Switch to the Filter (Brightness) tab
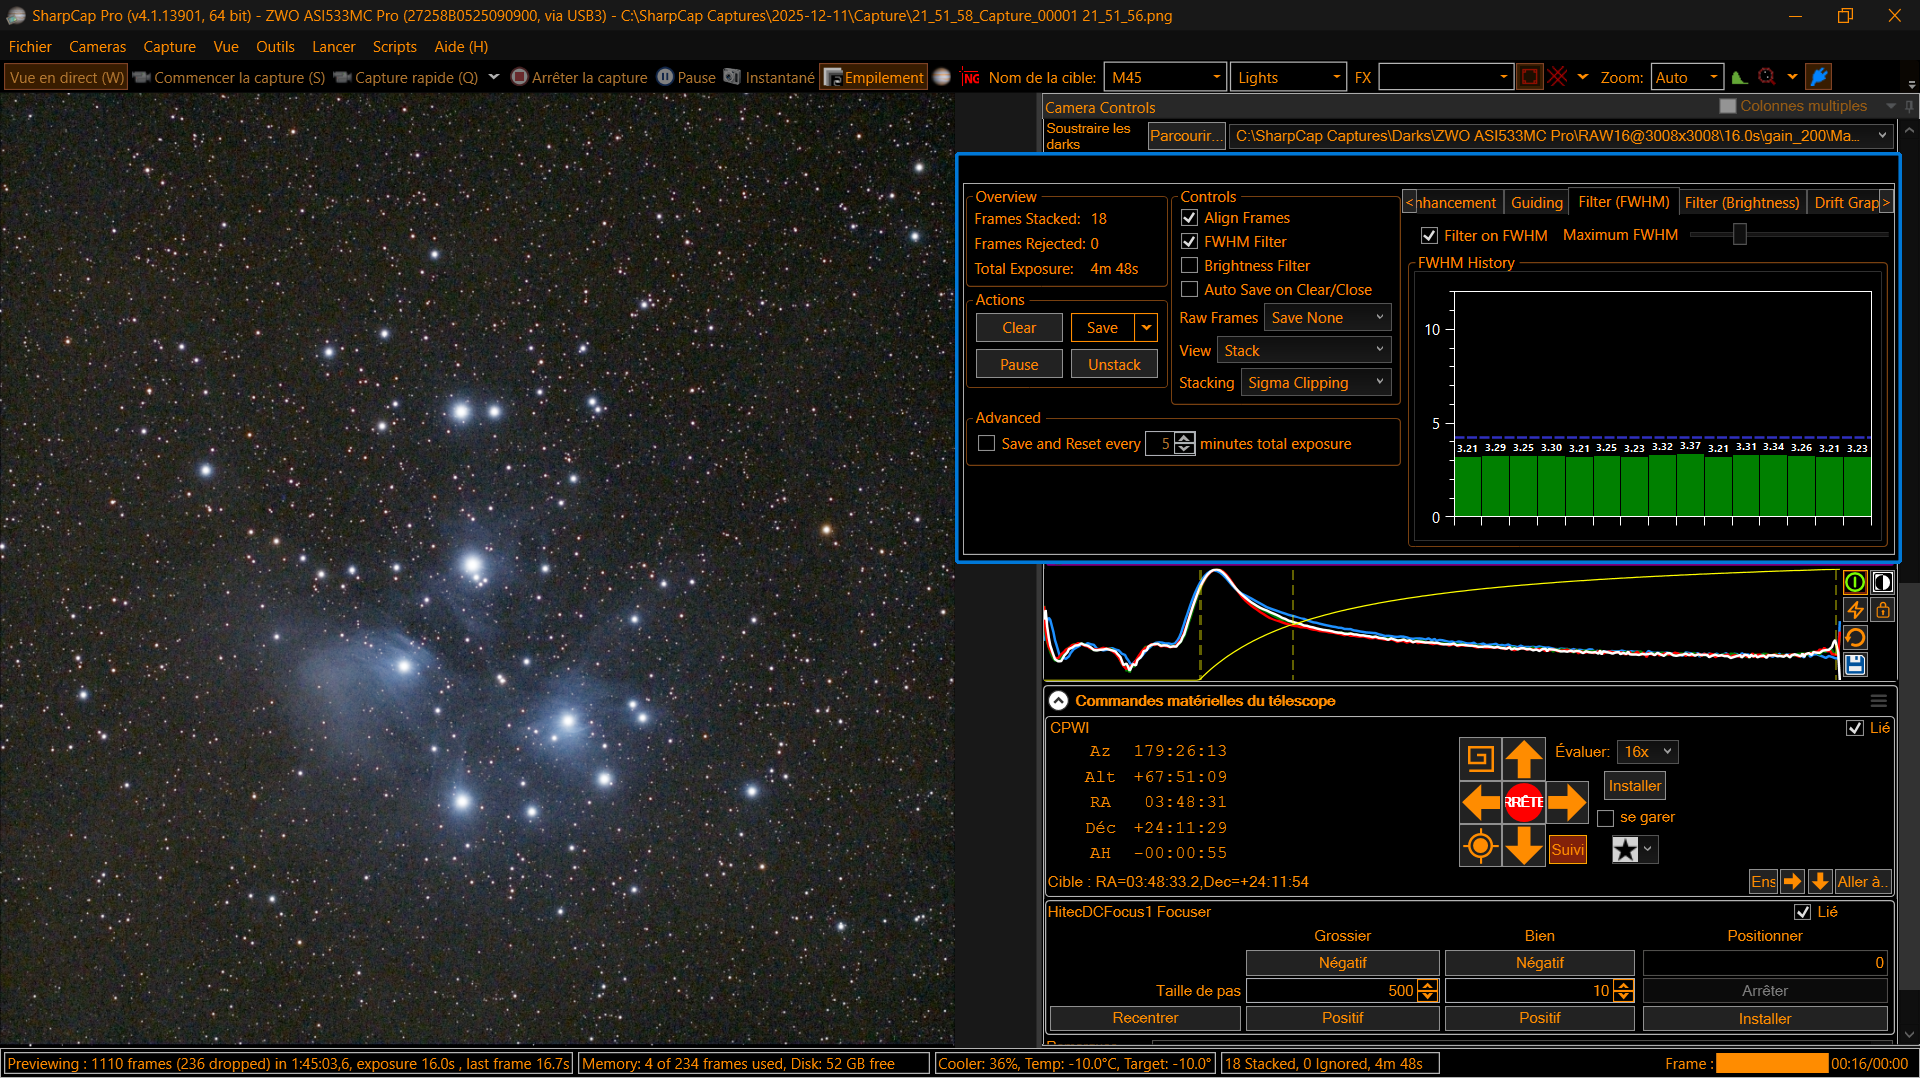The height and width of the screenshot is (1080, 1920). (1741, 203)
